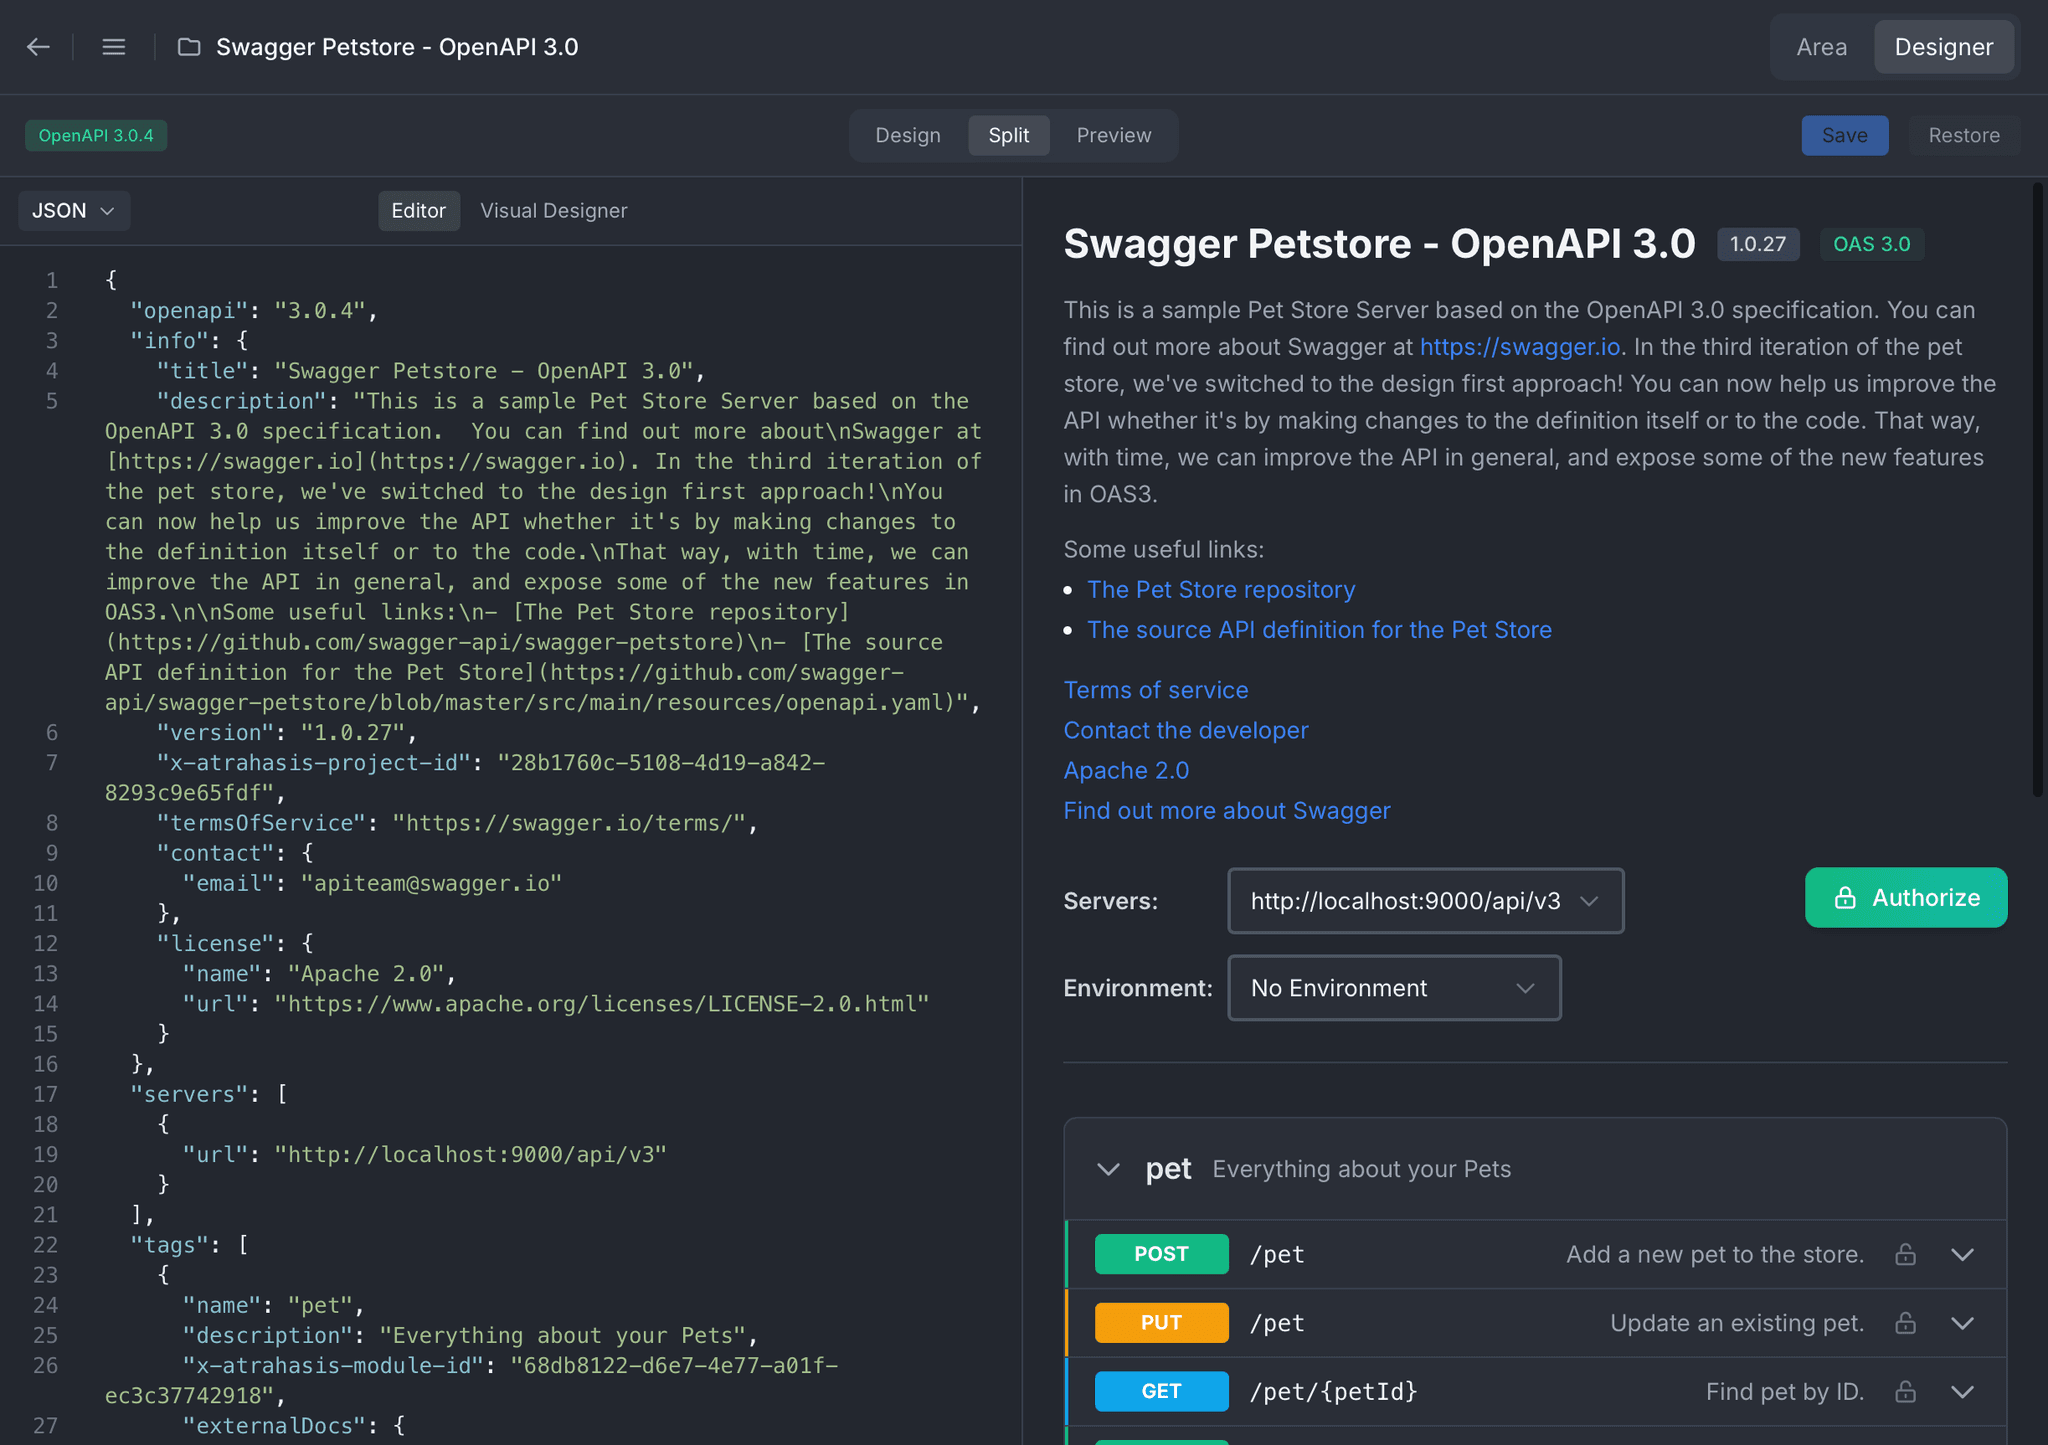This screenshot has height=1445, width=2048.
Task: Switch to the Designer view
Action: point(1943,47)
